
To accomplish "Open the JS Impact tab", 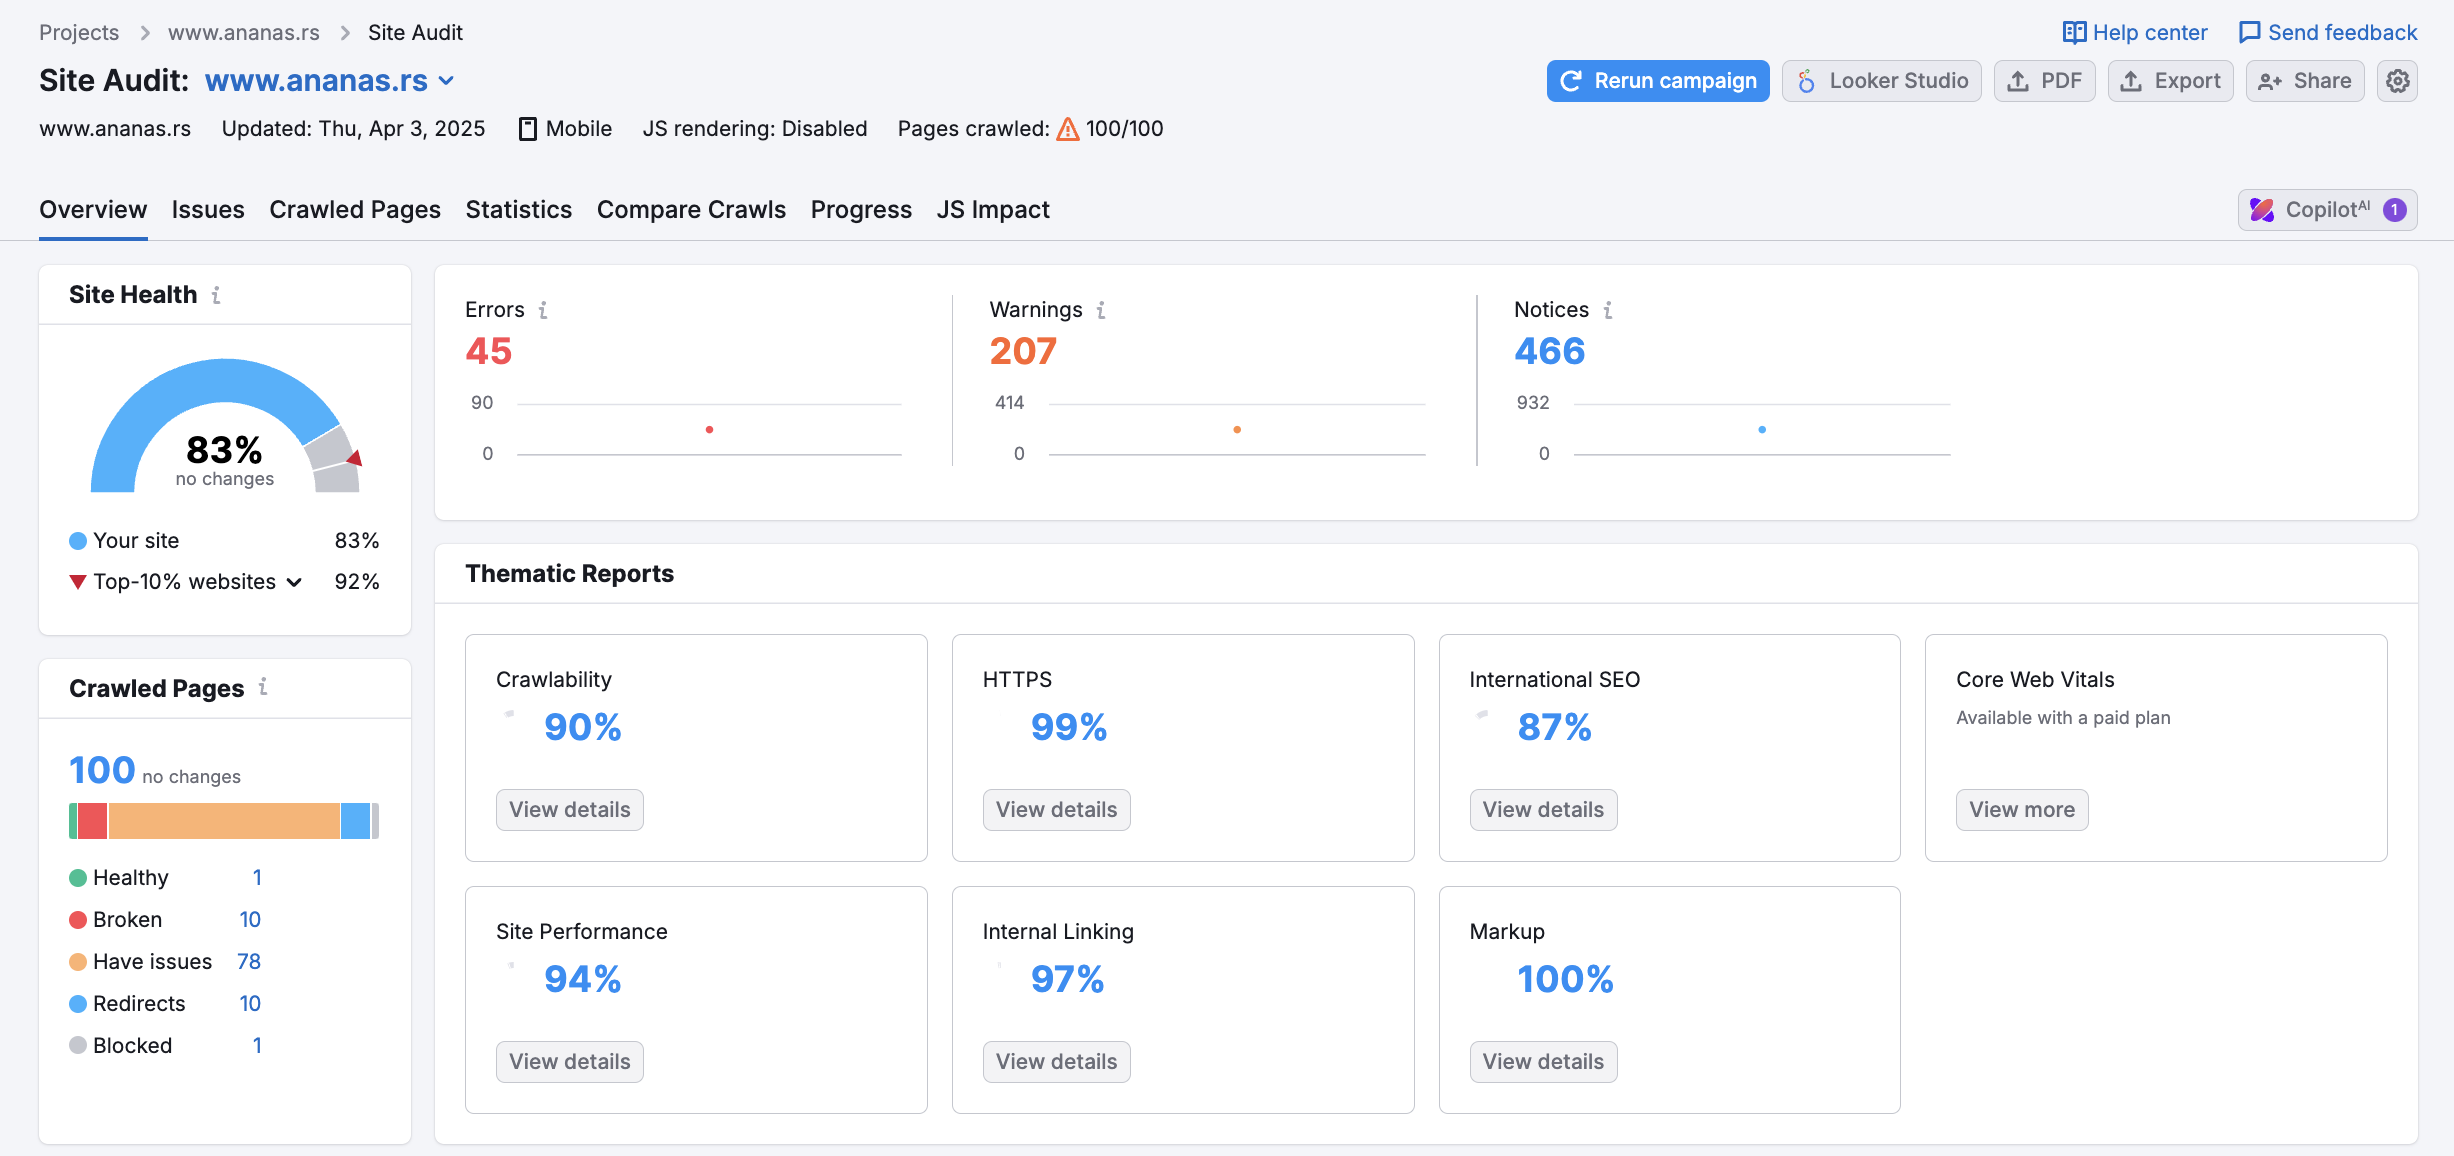I will click(x=993, y=210).
